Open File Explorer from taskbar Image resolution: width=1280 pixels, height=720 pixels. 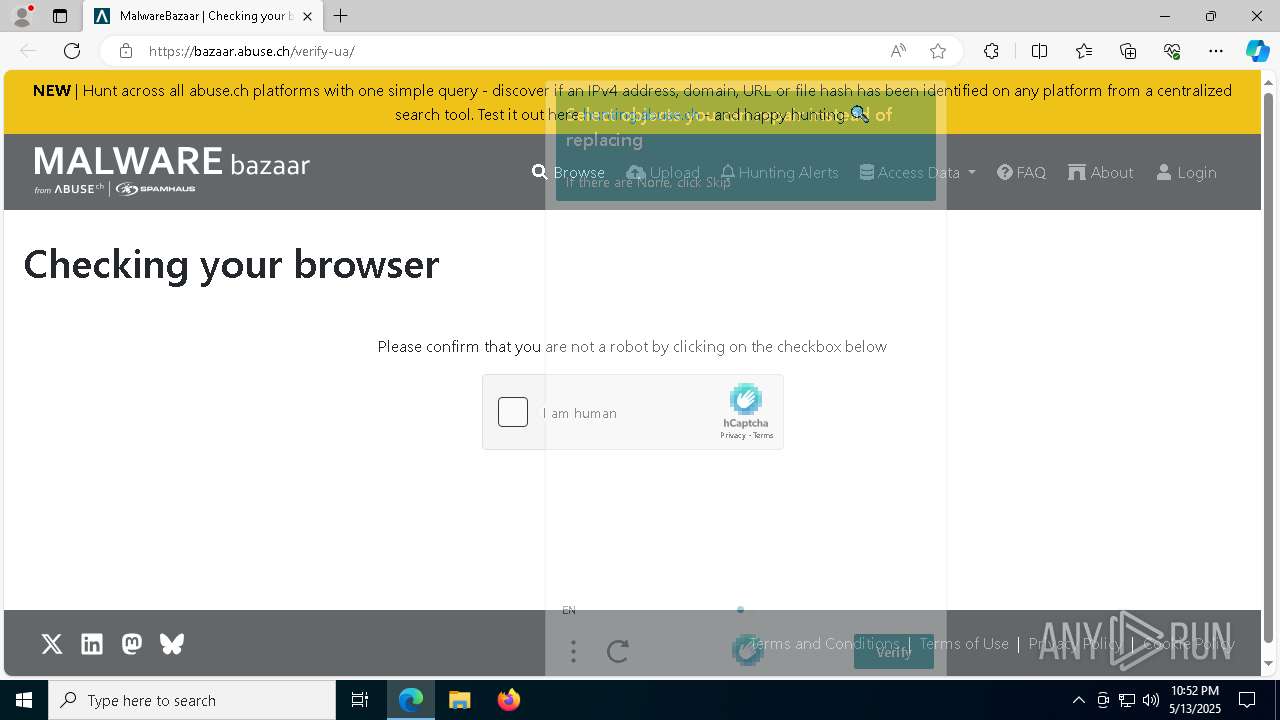tap(460, 700)
